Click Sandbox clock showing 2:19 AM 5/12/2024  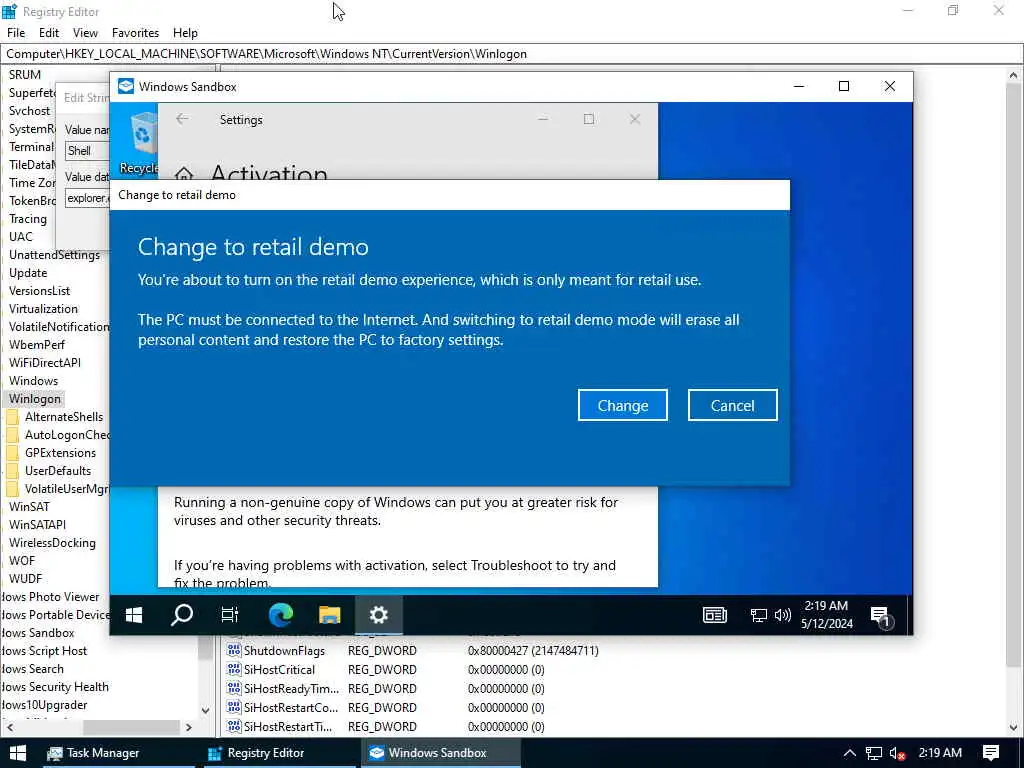pos(827,615)
